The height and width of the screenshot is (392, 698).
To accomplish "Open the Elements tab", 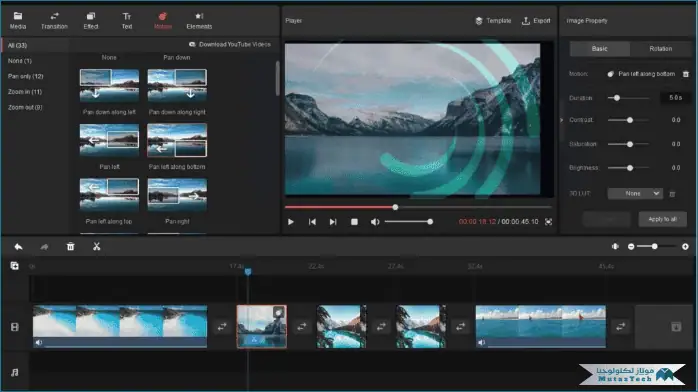I will pyautogui.click(x=199, y=21).
